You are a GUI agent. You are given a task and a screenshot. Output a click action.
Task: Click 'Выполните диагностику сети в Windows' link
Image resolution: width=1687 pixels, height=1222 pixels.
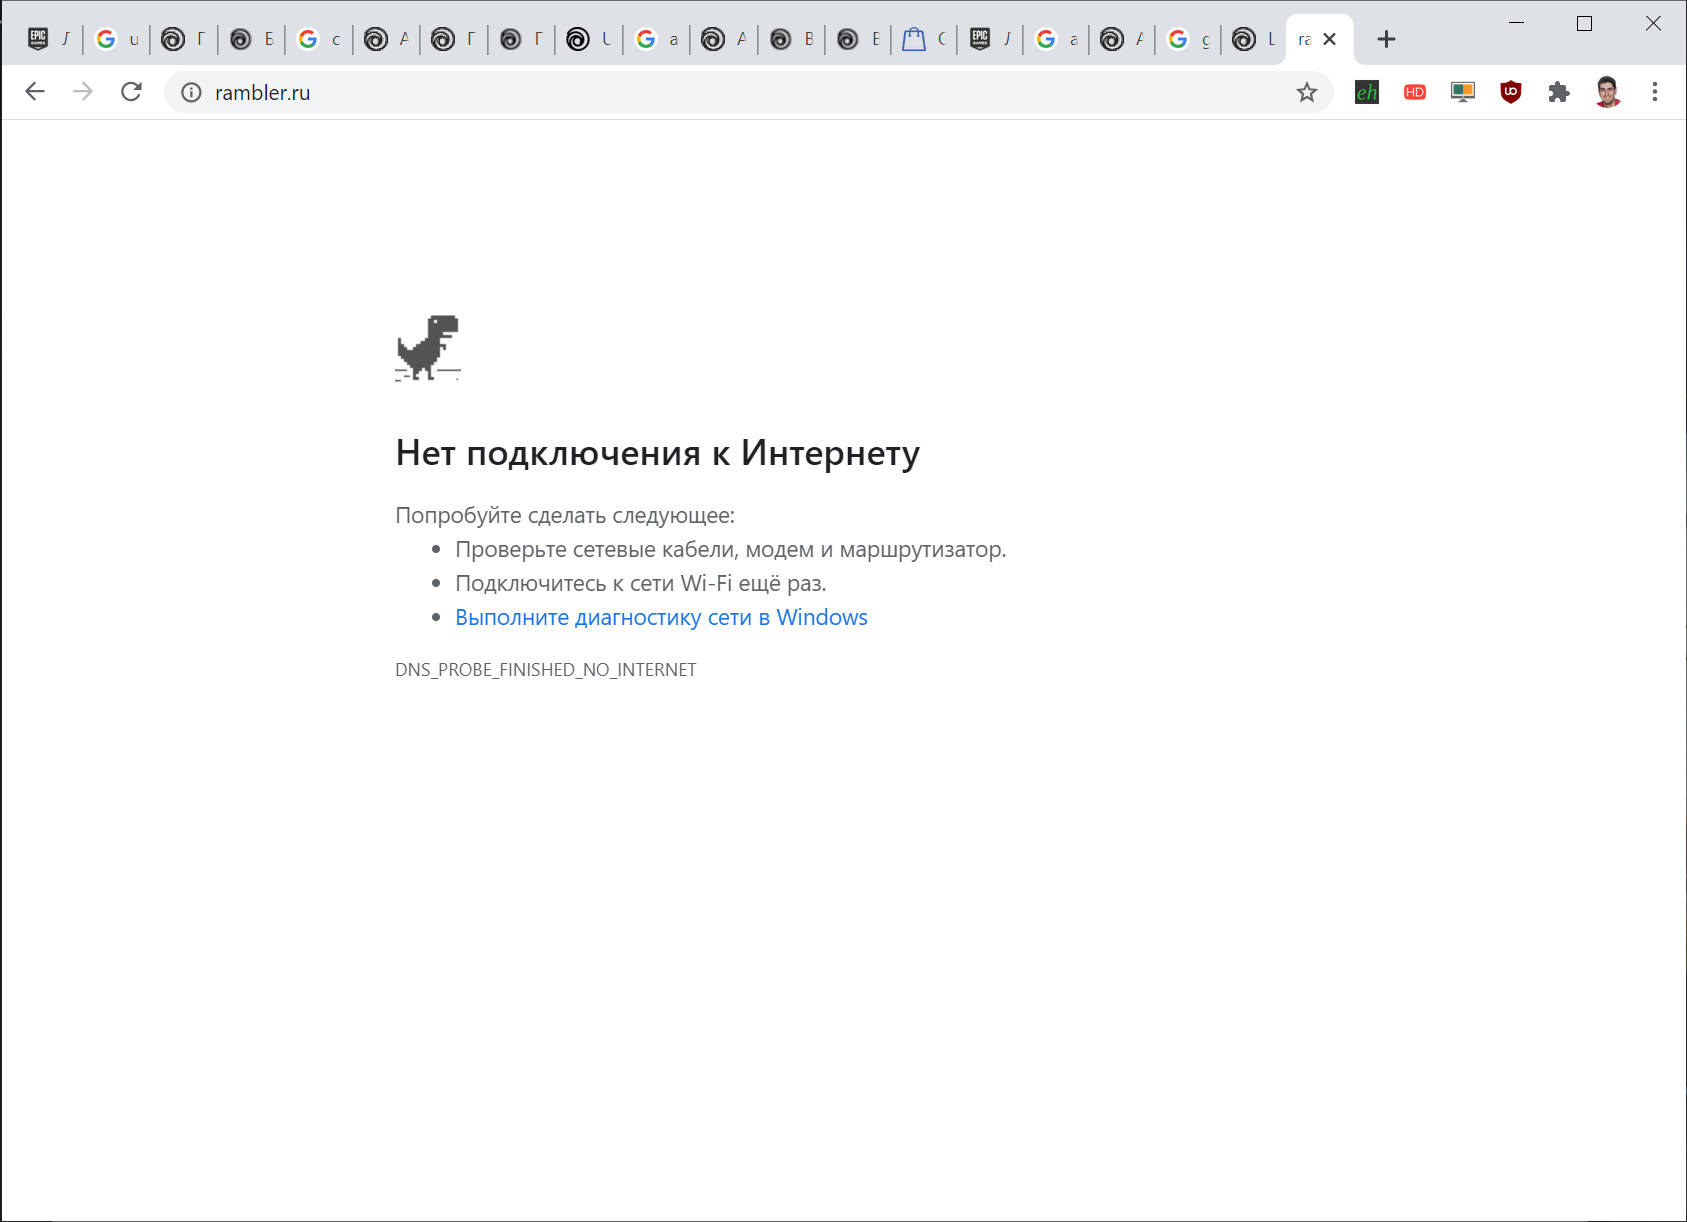pyautogui.click(x=661, y=617)
